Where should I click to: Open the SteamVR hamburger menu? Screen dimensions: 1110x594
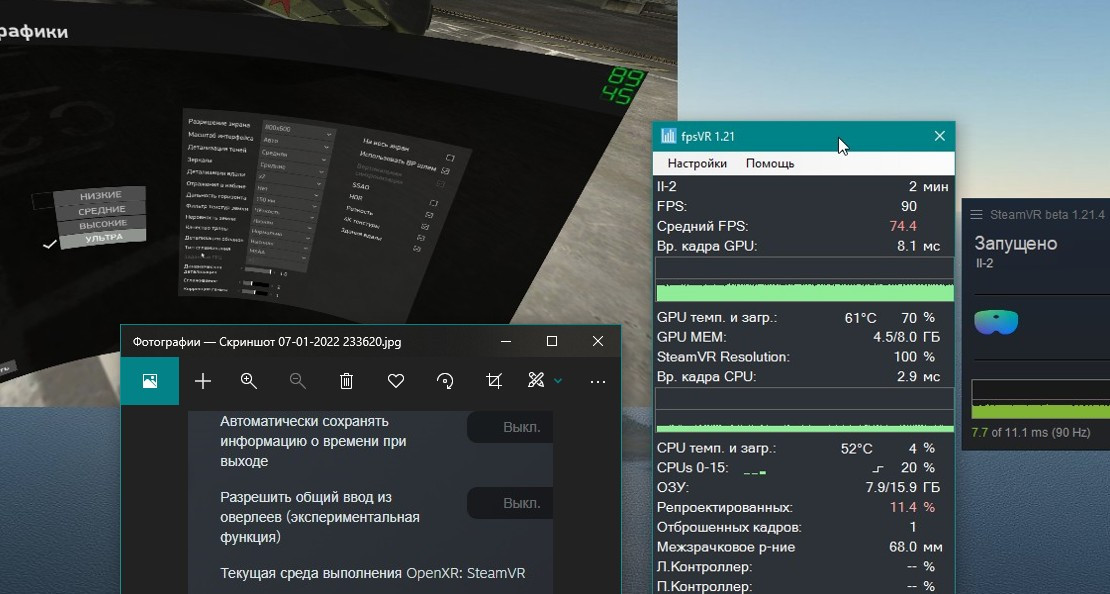pos(977,215)
